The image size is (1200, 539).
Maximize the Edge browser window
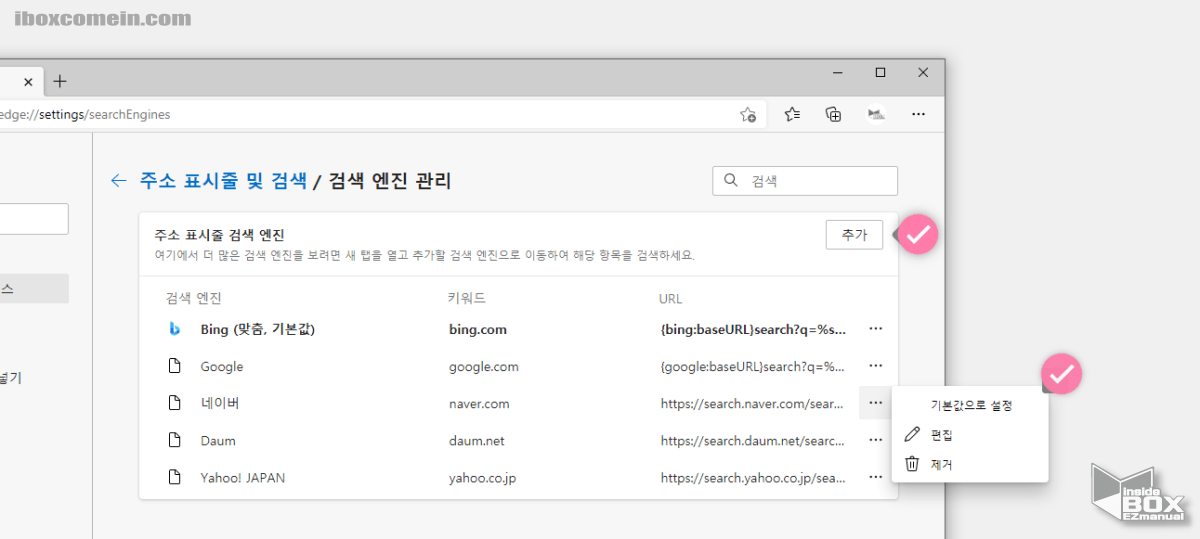pos(880,72)
